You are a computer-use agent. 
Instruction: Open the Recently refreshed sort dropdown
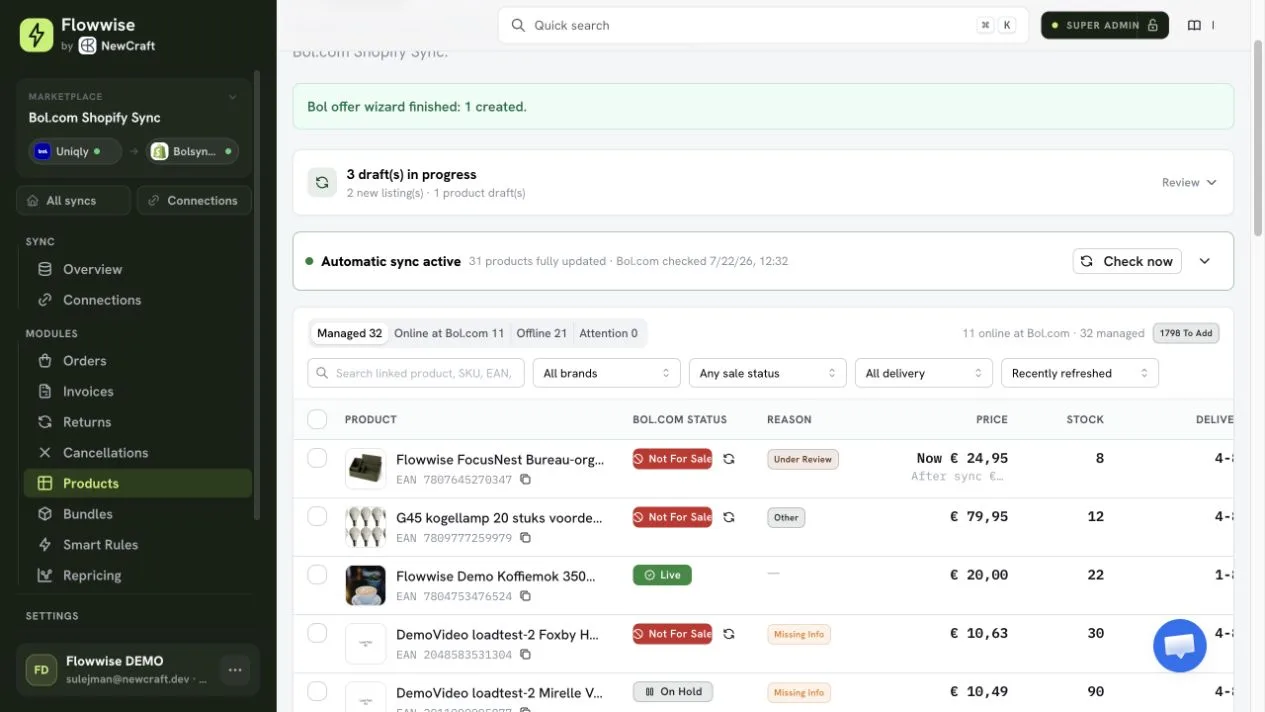pos(1080,373)
